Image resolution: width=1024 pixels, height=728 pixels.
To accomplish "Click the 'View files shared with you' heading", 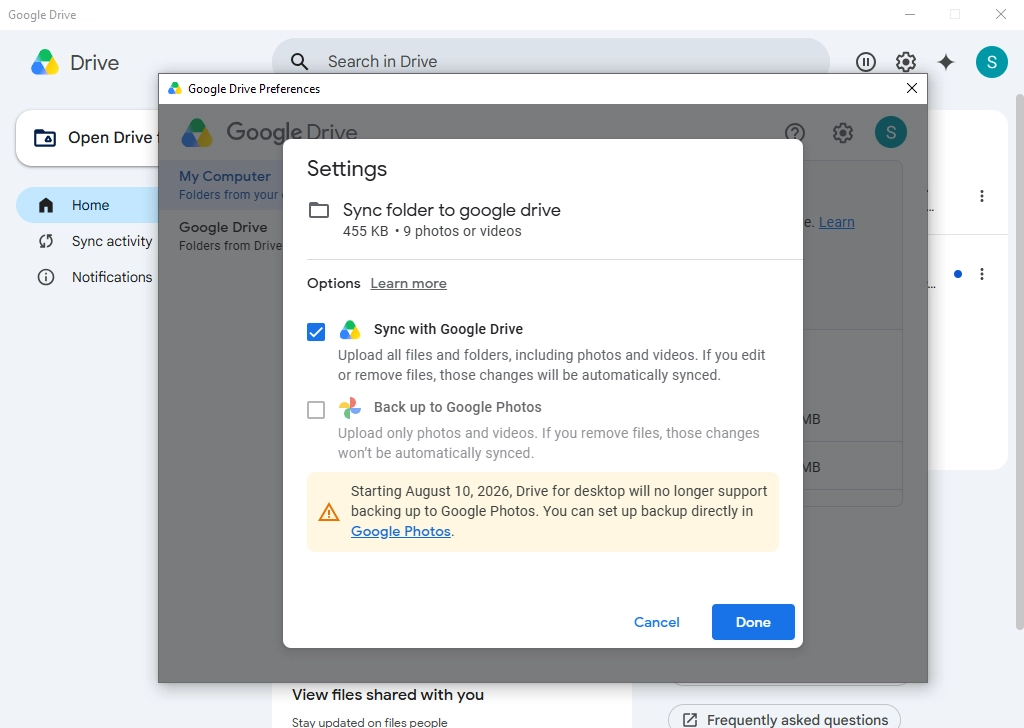I will (x=388, y=695).
